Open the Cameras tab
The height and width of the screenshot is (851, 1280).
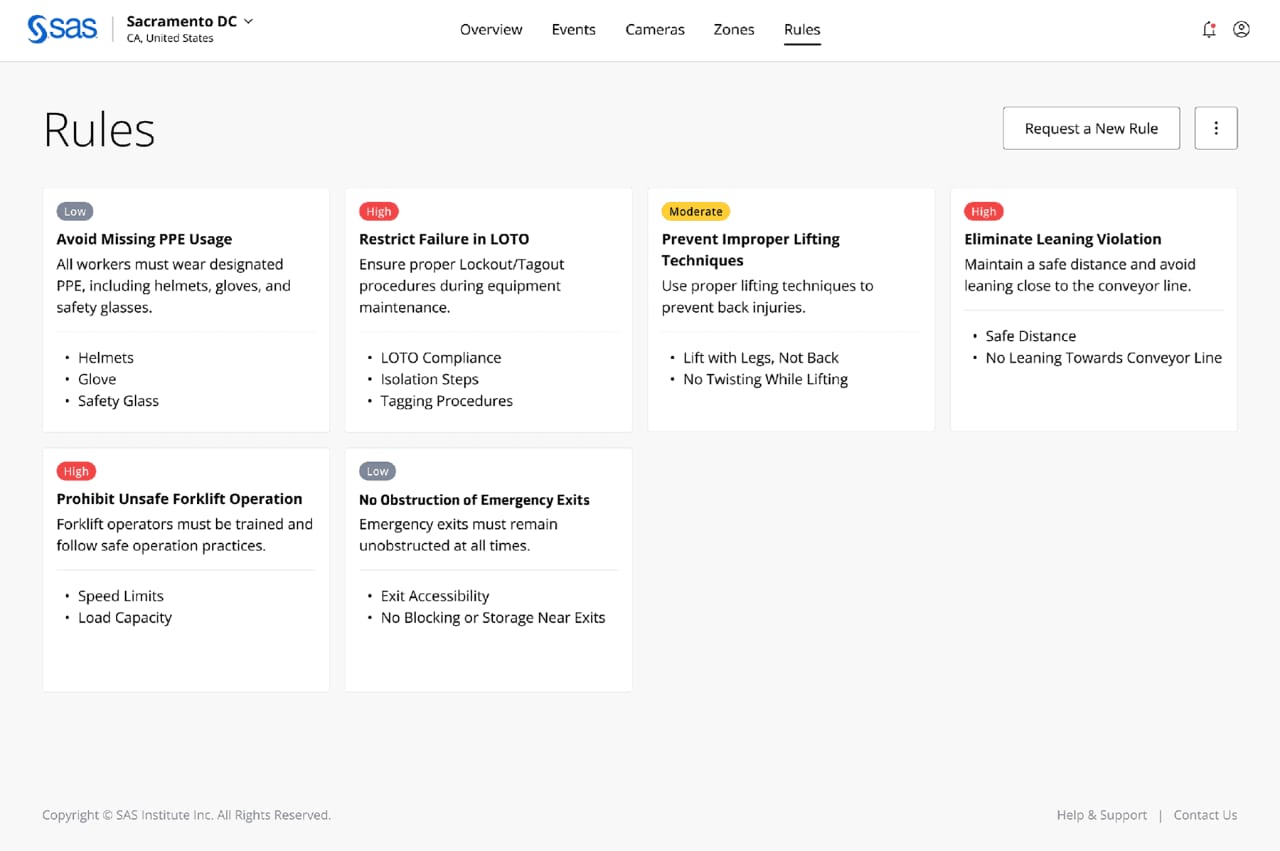pos(655,29)
